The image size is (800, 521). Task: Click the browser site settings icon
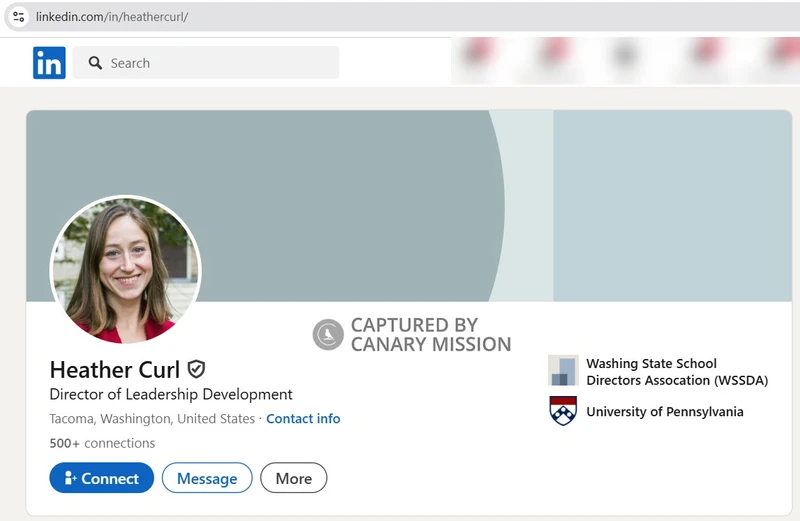(x=19, y=17)
